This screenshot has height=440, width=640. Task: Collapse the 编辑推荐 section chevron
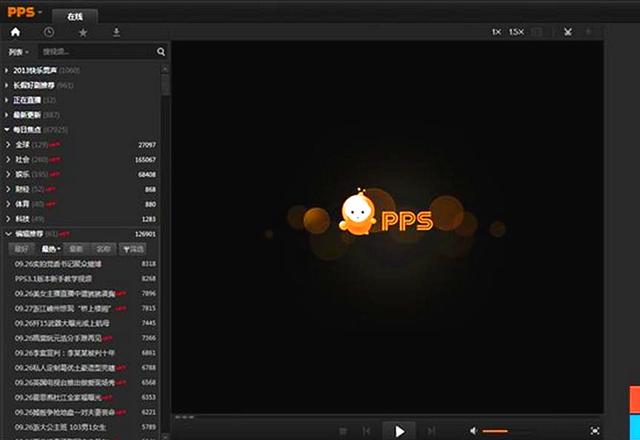[8, 234]
